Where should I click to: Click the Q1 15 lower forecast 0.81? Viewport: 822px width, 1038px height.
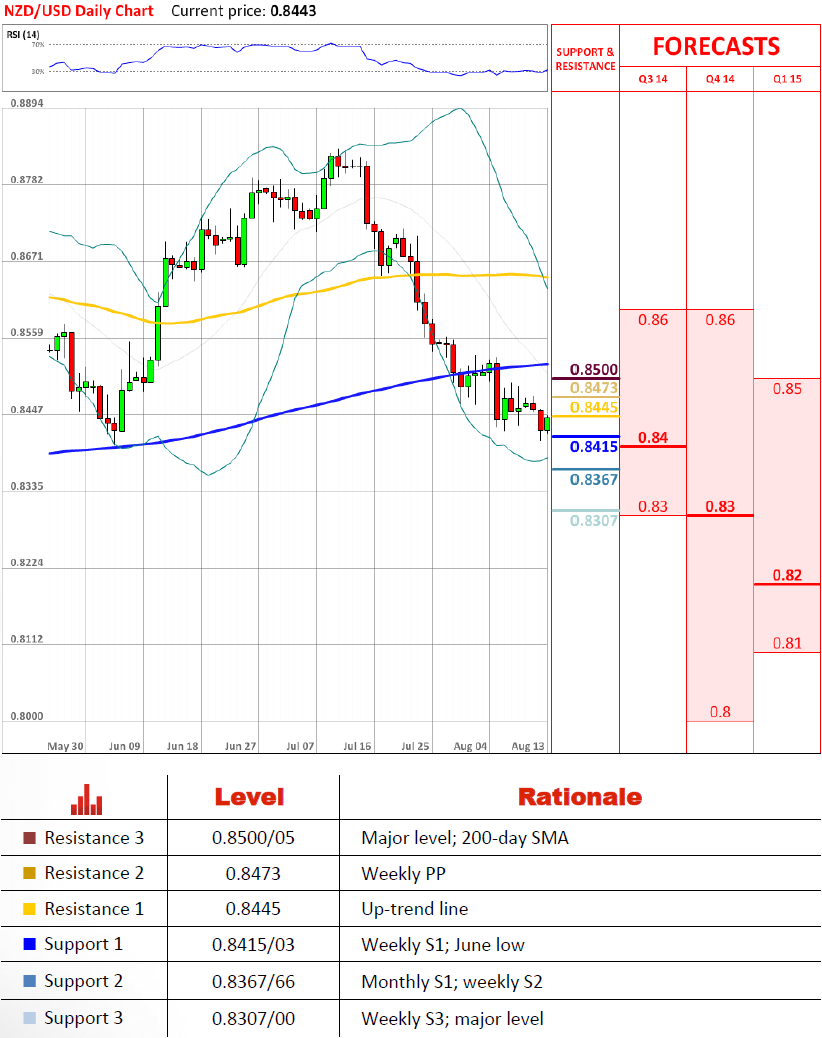click(787, 643)
